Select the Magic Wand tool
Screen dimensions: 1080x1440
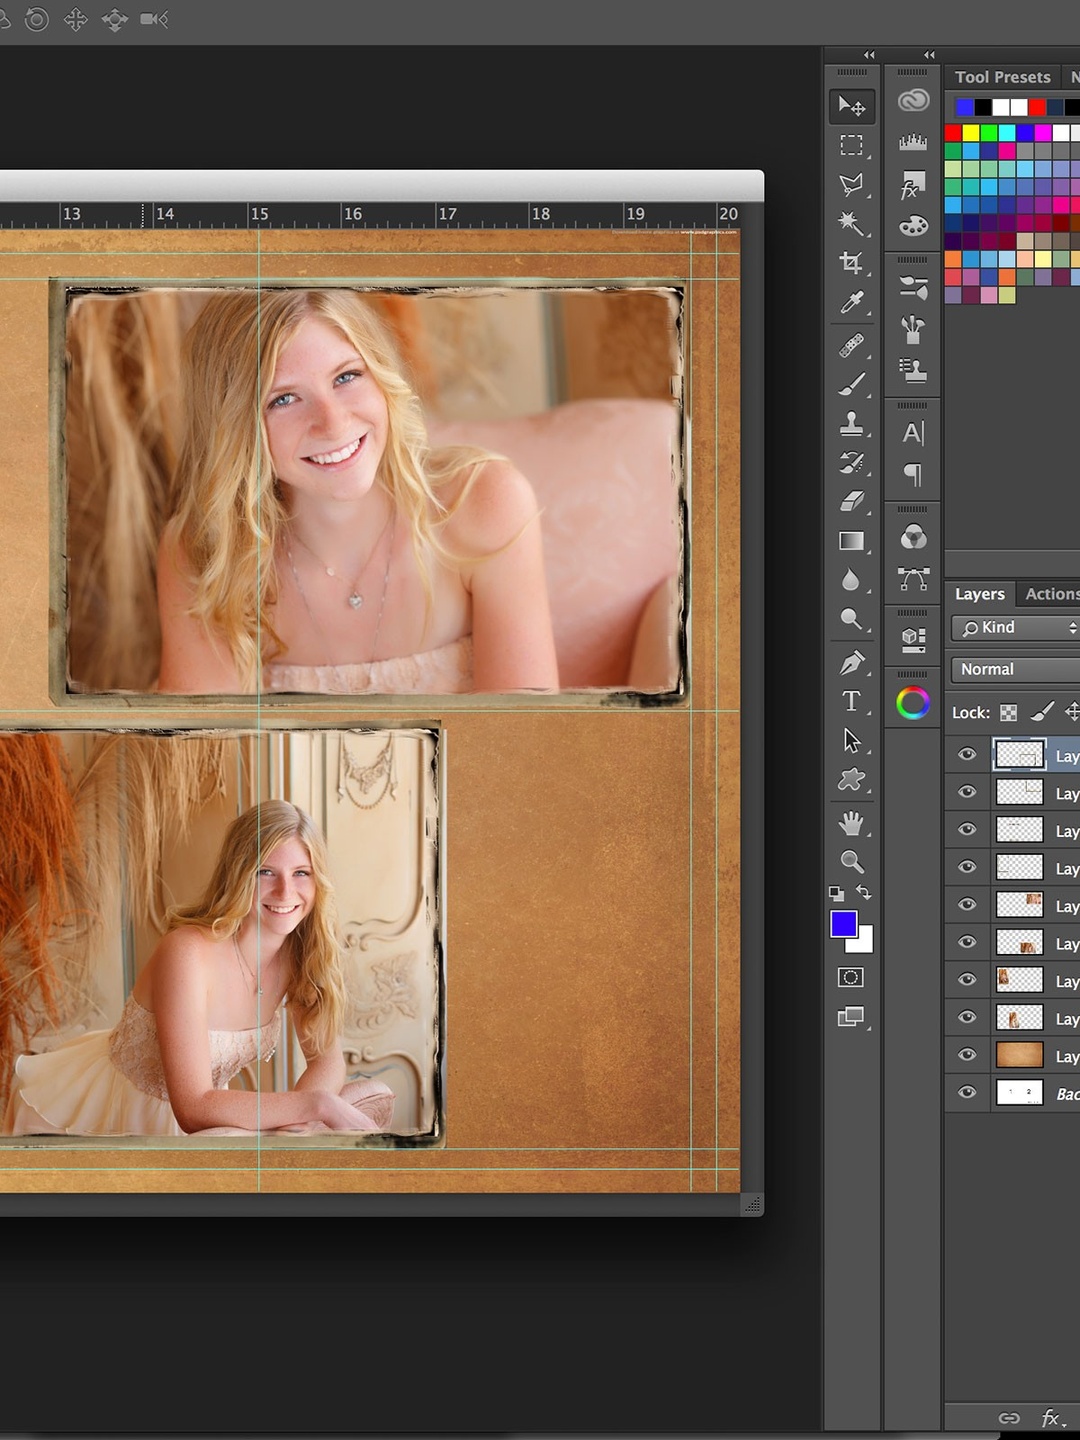tap(852, 224)
